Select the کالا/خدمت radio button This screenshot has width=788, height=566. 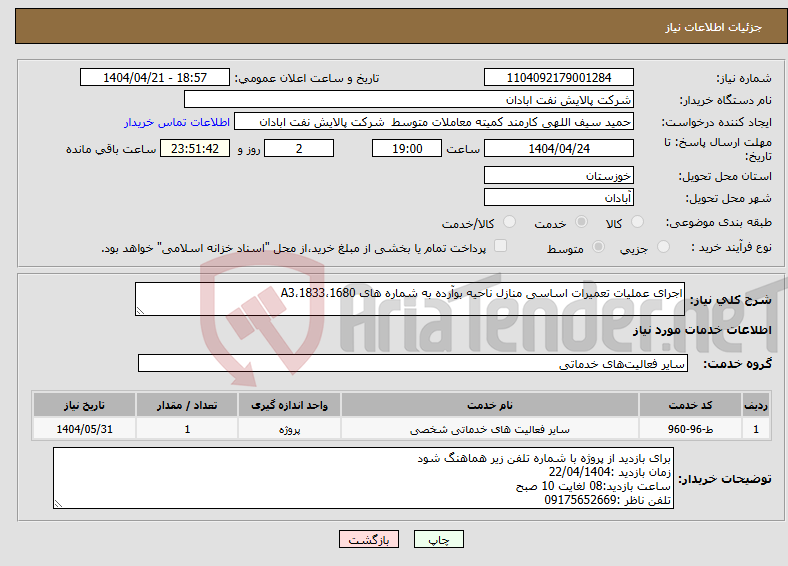tap(509, 222)
